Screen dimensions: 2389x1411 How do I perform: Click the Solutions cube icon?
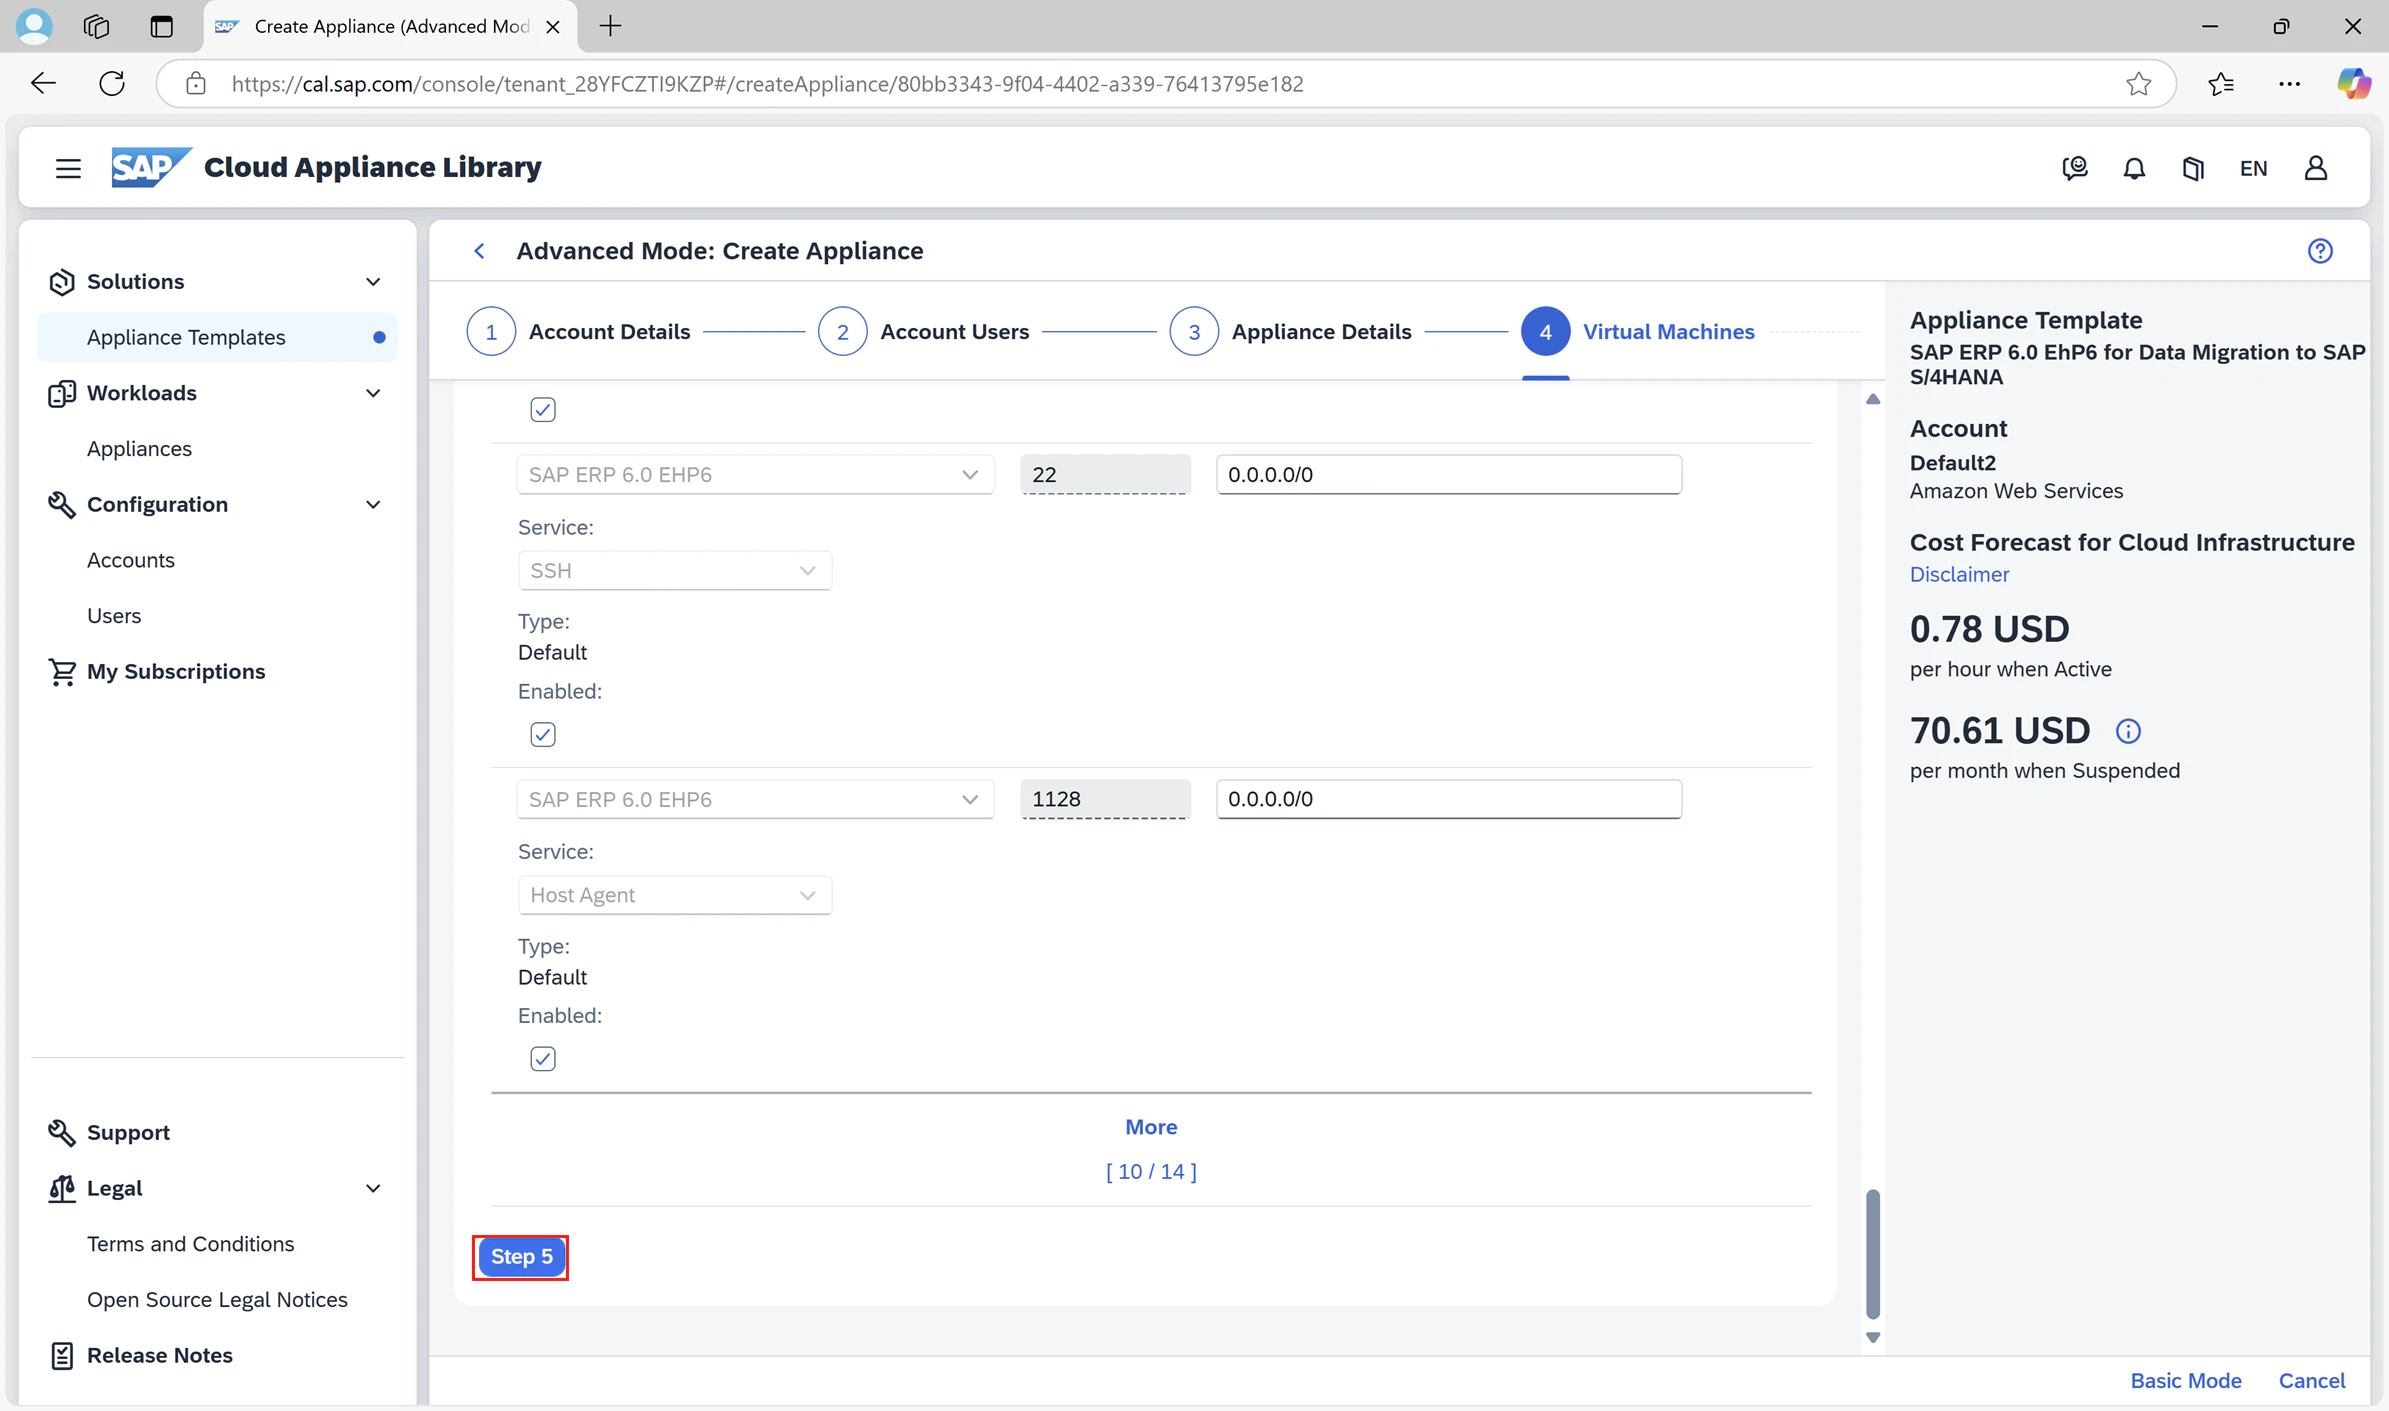[x=62, y=282]
